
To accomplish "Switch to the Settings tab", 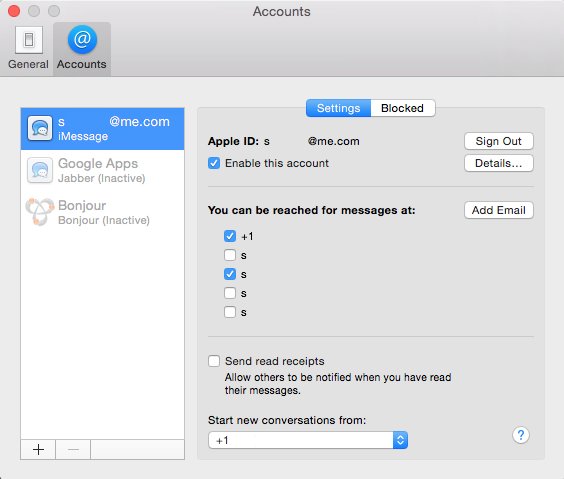I will (338, 108).
